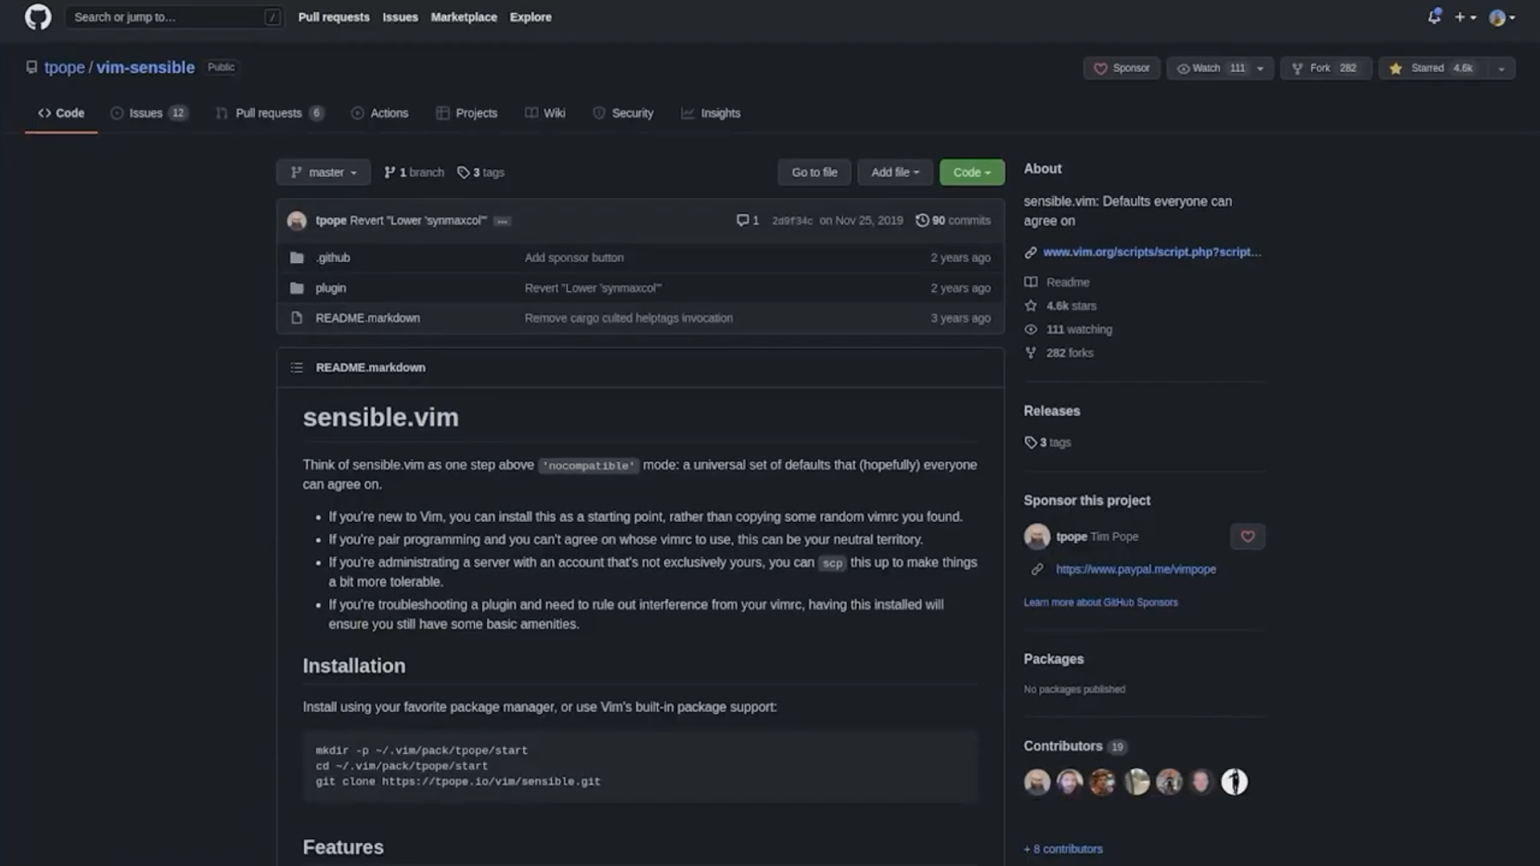
Task: Open the Packages heading
Action: pyautogui.click(x=1053, y=659)
